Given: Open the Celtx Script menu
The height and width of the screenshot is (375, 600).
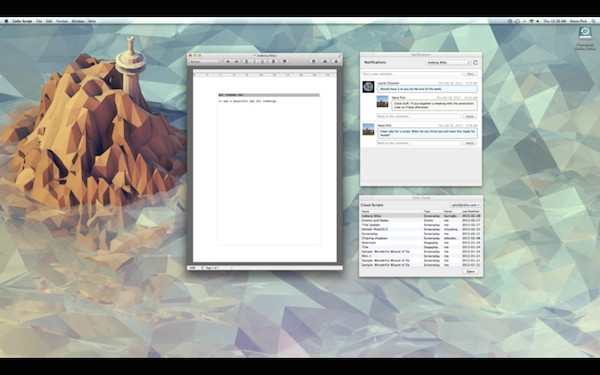Looking at the screenshot, I should pos(22,21).
